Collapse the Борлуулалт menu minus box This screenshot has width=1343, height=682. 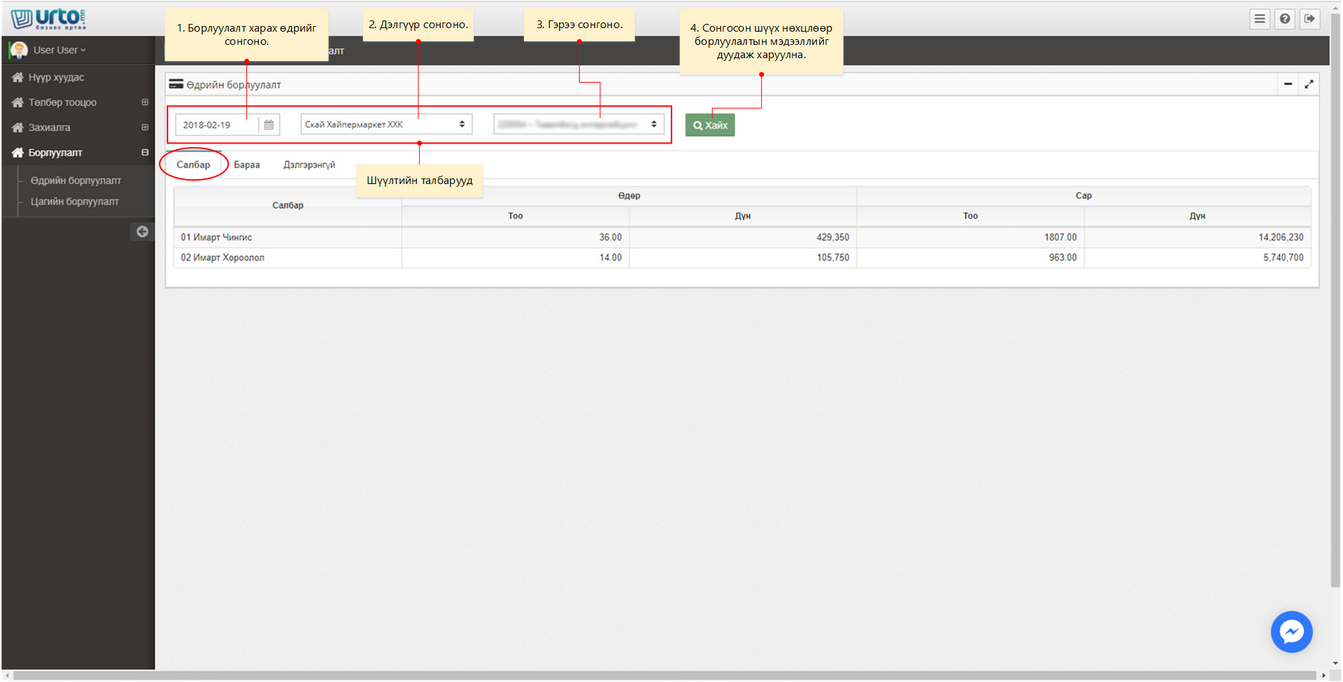pos(145,153)
